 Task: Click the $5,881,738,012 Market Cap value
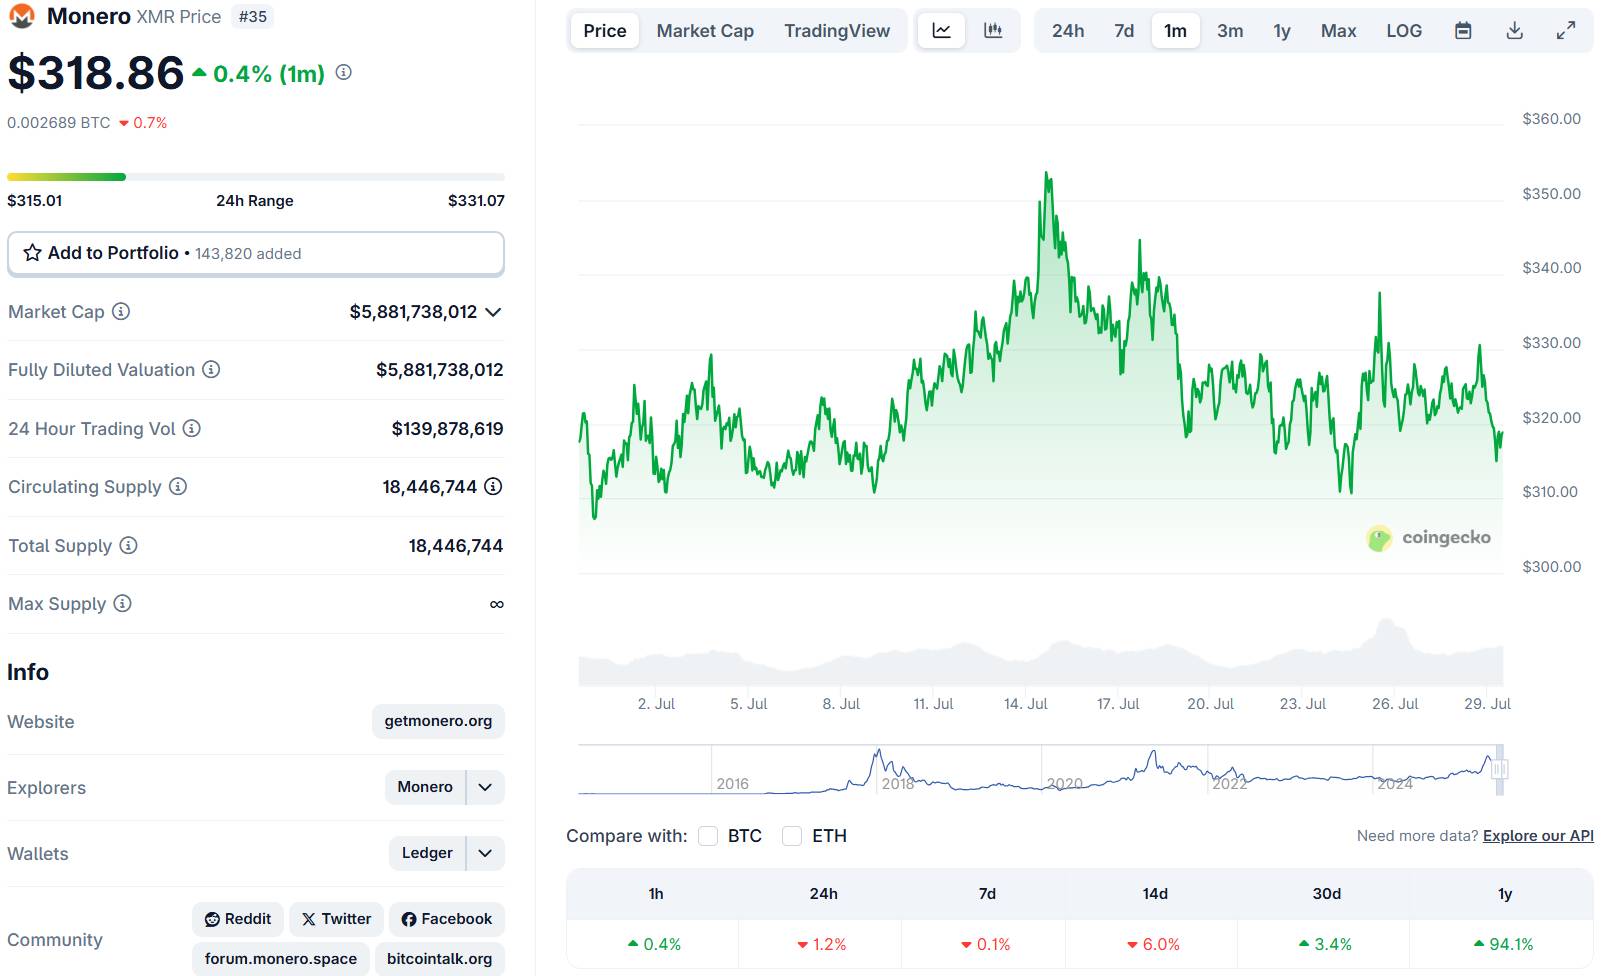414,312
